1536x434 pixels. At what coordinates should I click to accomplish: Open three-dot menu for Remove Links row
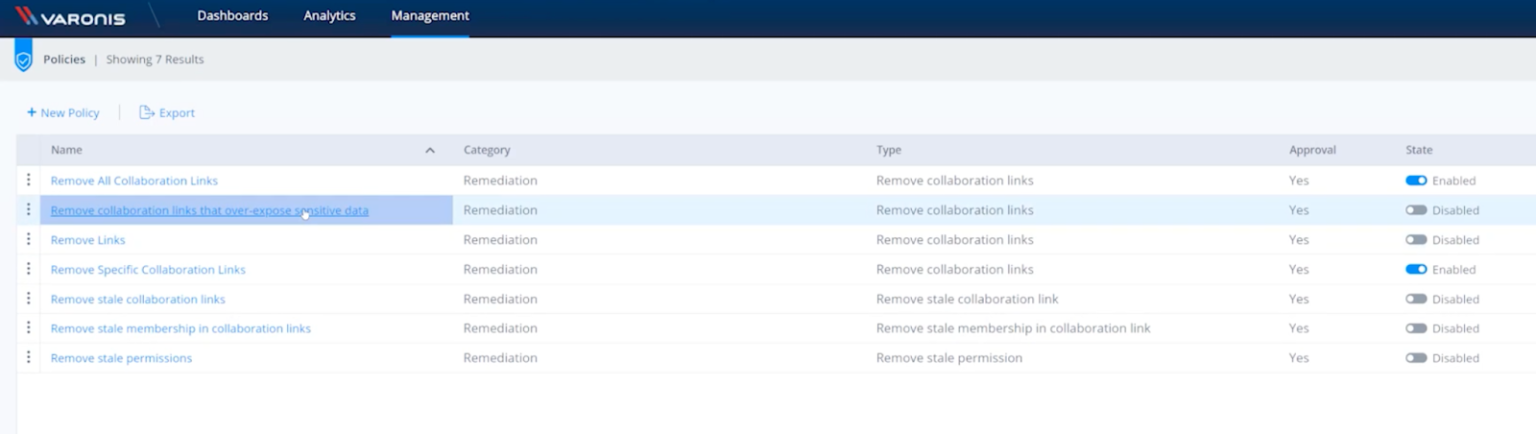[x=28, y=240]
